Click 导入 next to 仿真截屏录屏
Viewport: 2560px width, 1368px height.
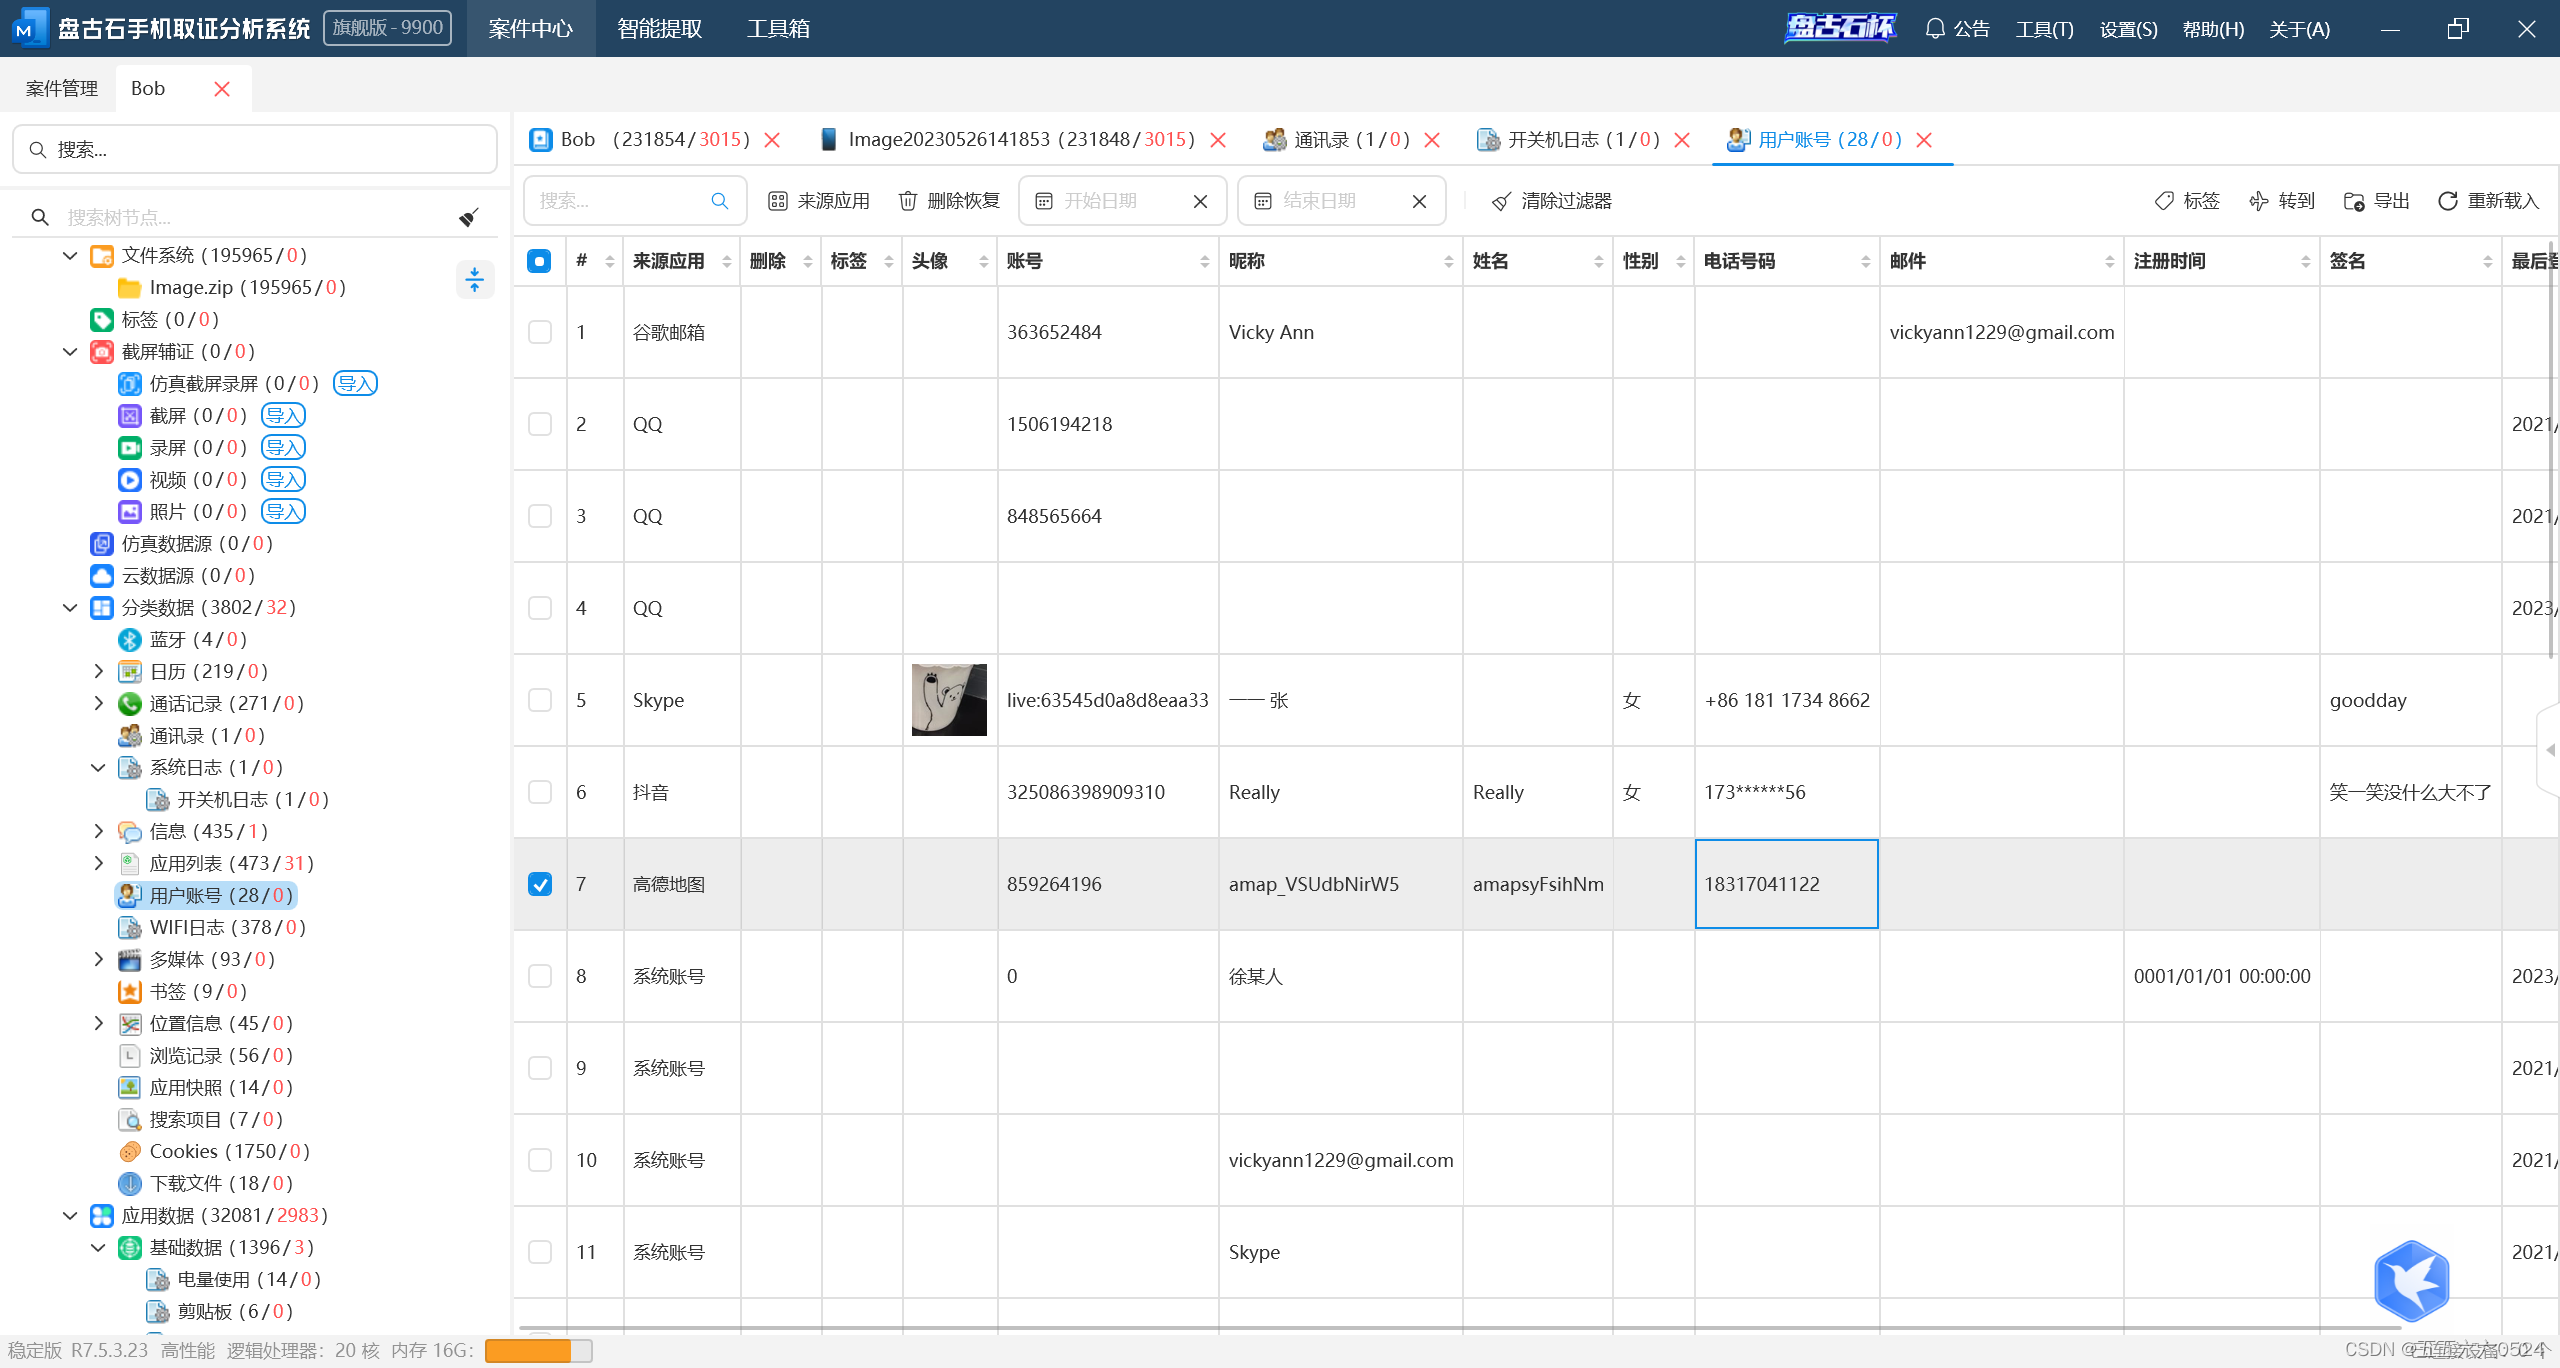point(355,383)
